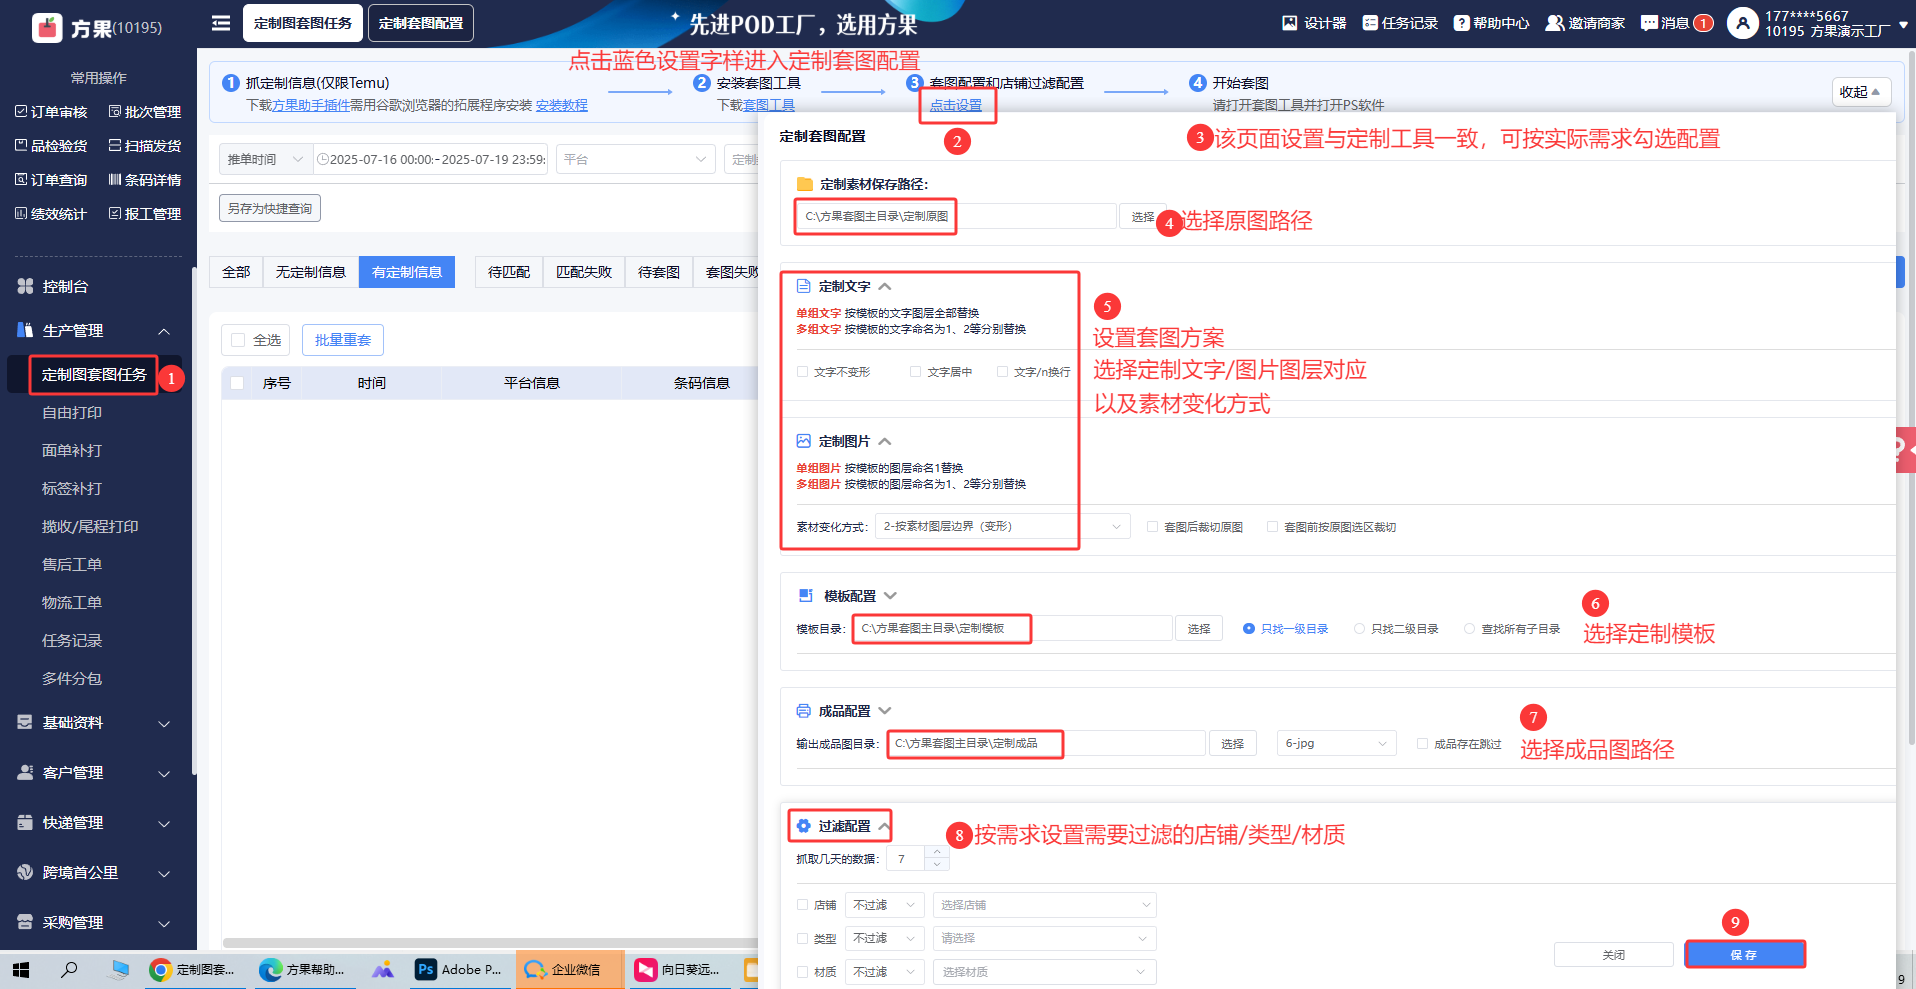Open 任务记录 in the top bar

coord(1400,23)
